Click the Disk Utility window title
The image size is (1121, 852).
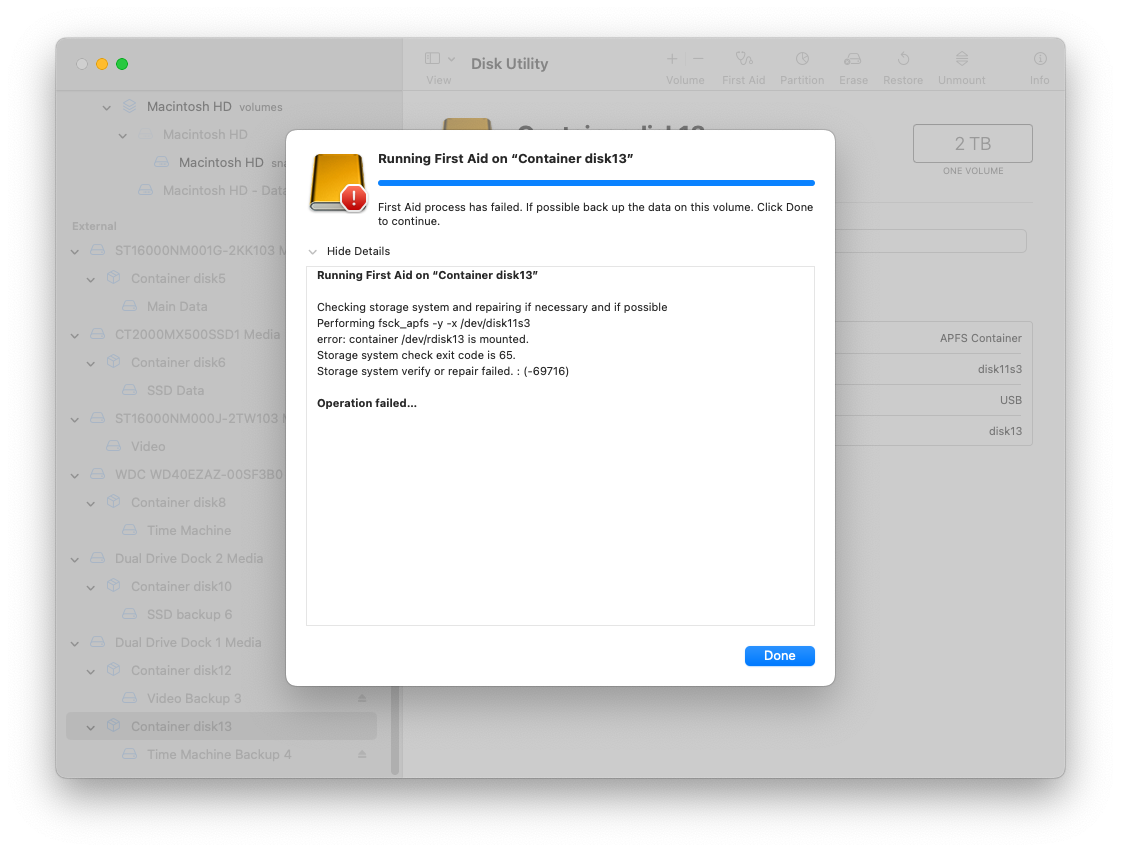coord(509,64)
